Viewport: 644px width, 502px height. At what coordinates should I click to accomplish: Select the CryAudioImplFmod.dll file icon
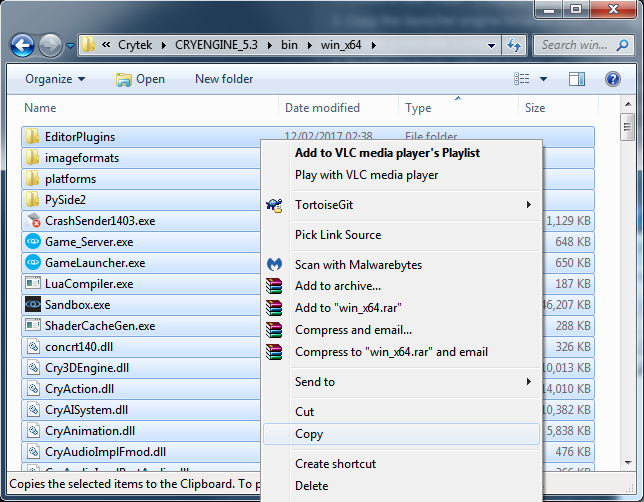tap(33, 451)
